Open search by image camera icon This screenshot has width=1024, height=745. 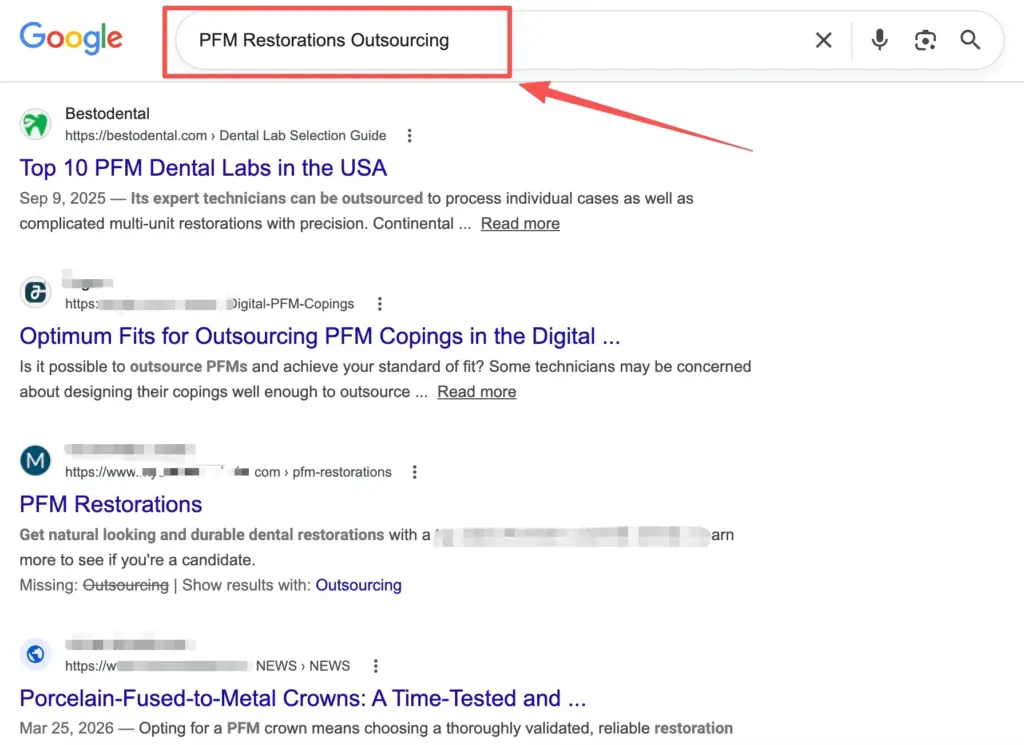tap(925, 40)
